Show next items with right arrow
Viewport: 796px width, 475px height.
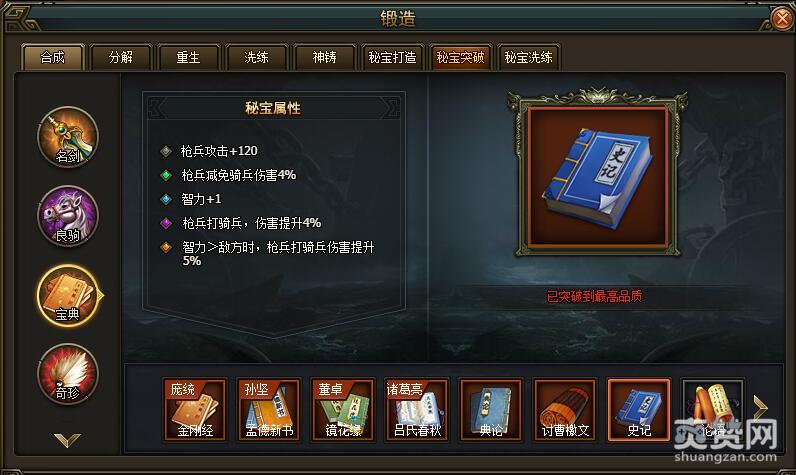pyautogui.click(x=760, y=408)
